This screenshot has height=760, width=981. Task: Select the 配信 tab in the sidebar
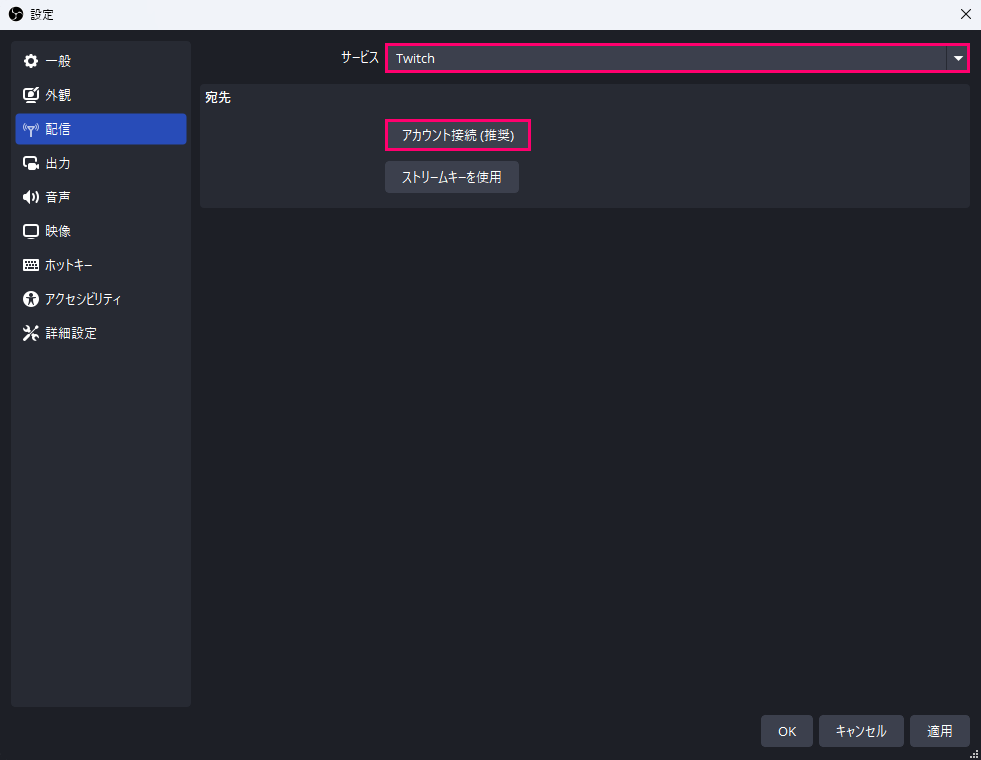[100, 129]
